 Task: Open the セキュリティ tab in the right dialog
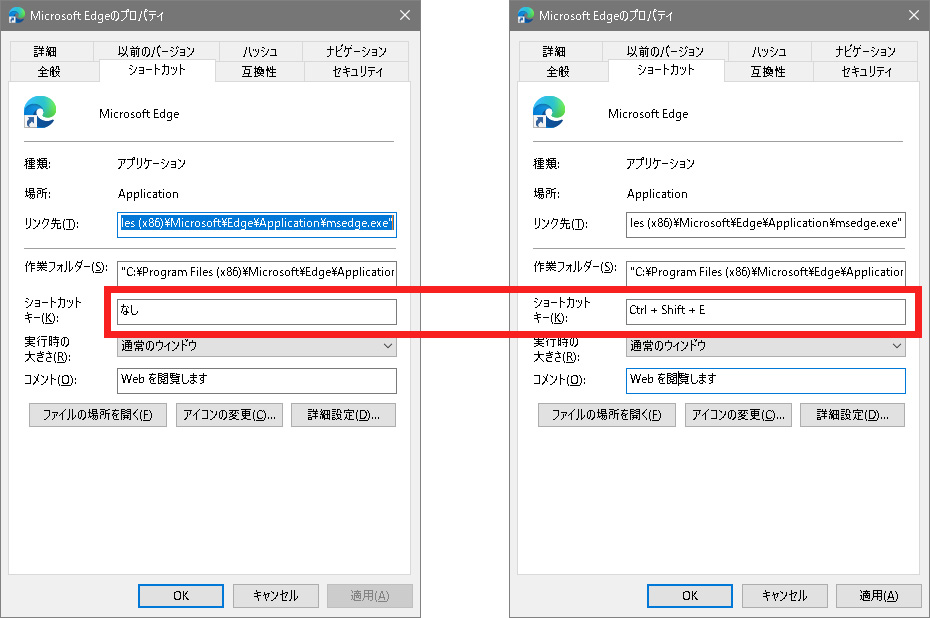pyautogui.click(x=865, y=72)
